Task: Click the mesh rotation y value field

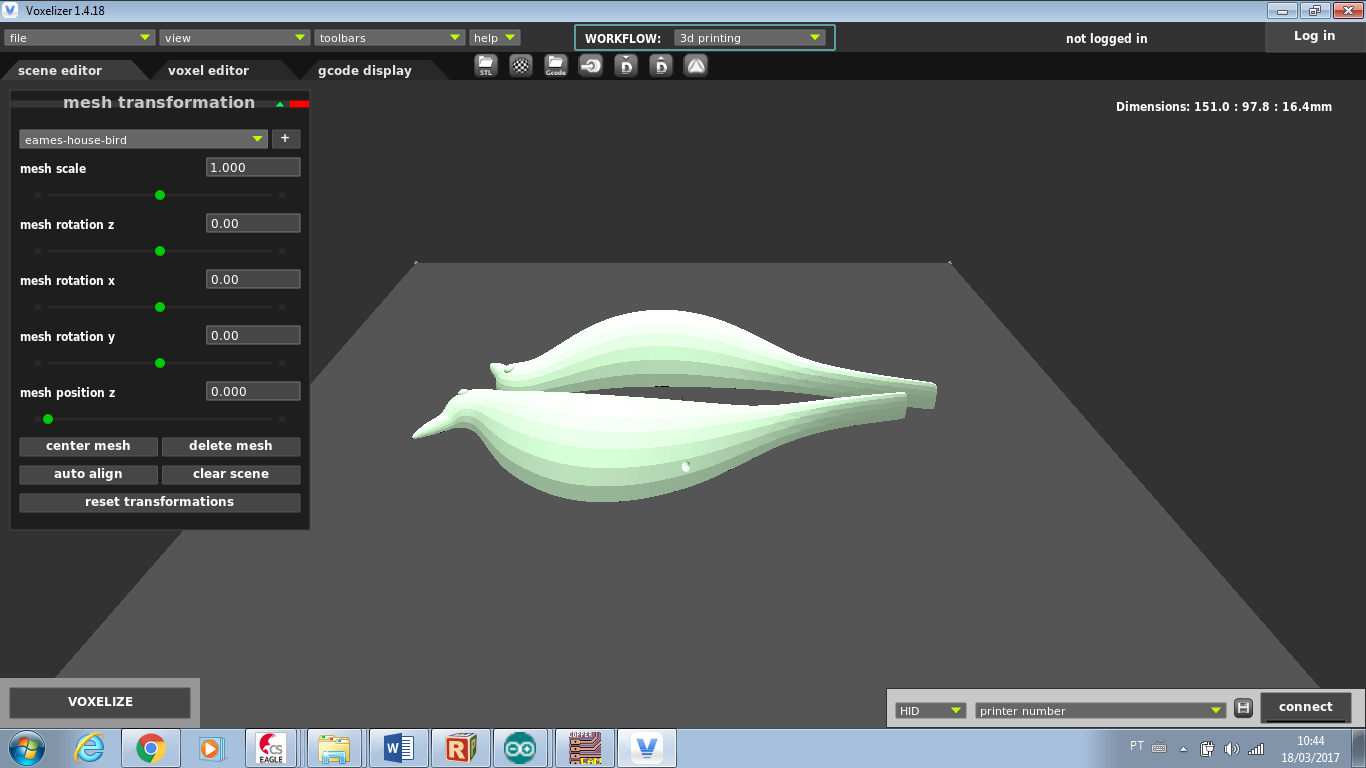Action: (x=253, y=336)
